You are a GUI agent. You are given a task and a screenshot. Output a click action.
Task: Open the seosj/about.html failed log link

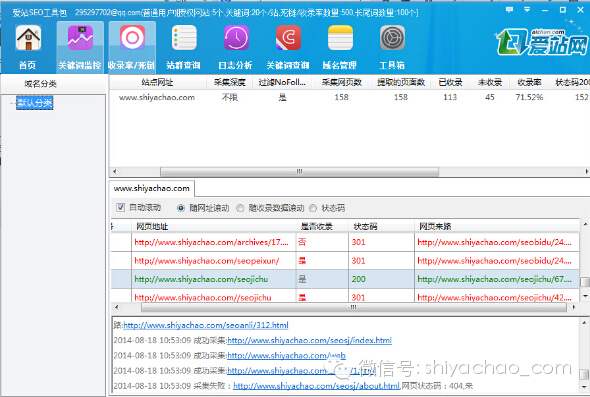click(316, 386)
